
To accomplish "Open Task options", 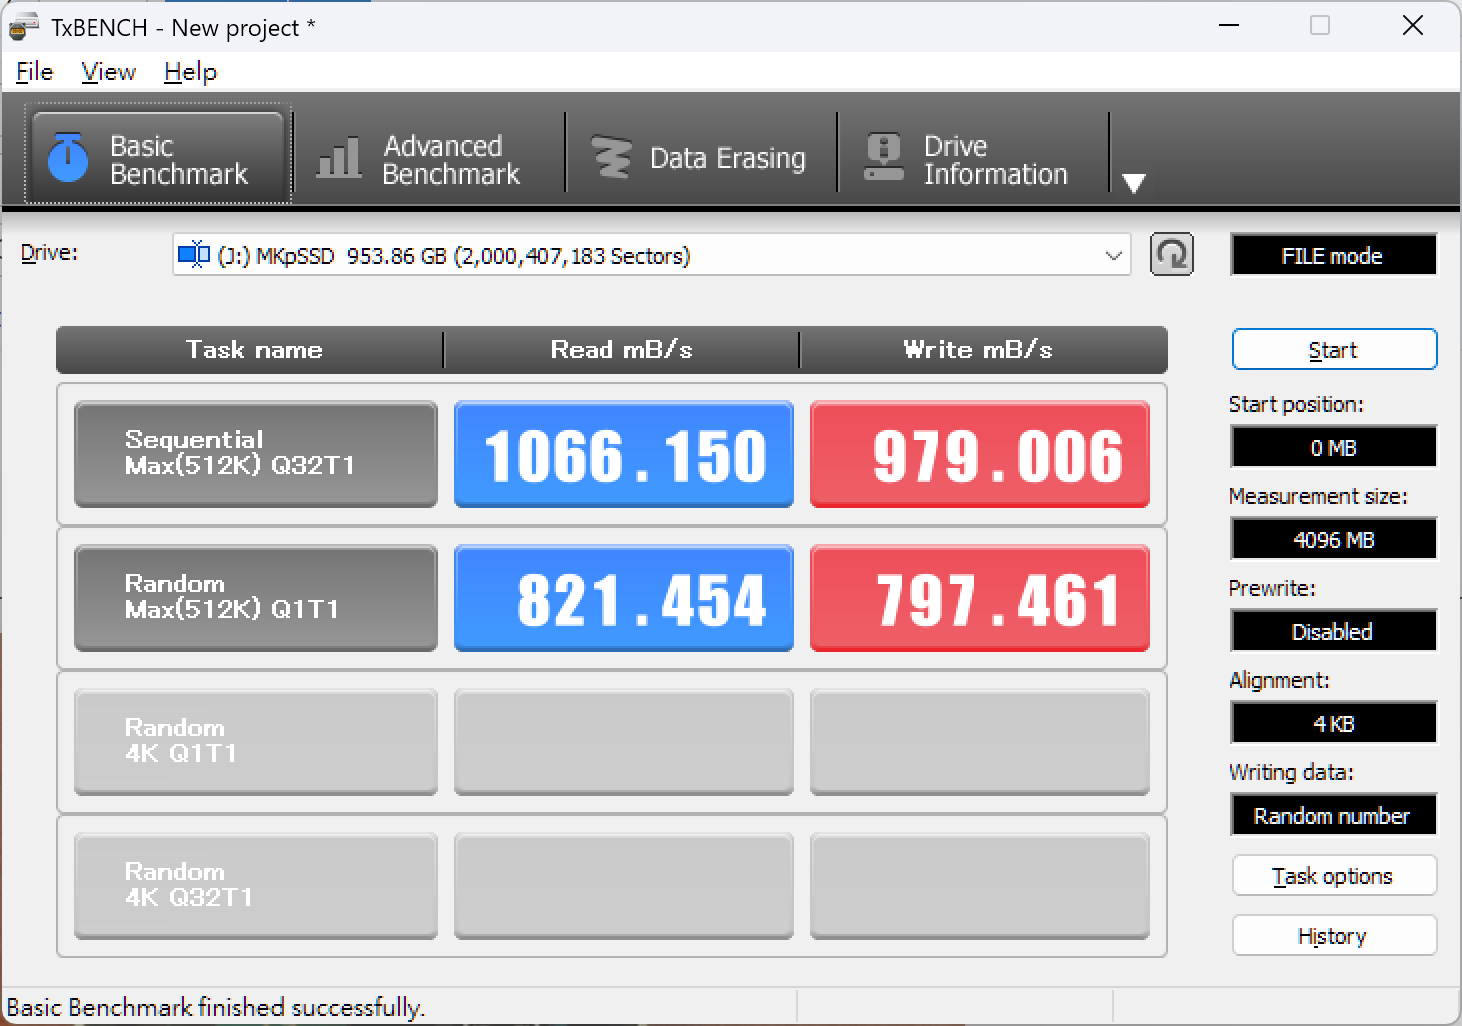I will click(1333, 876).
